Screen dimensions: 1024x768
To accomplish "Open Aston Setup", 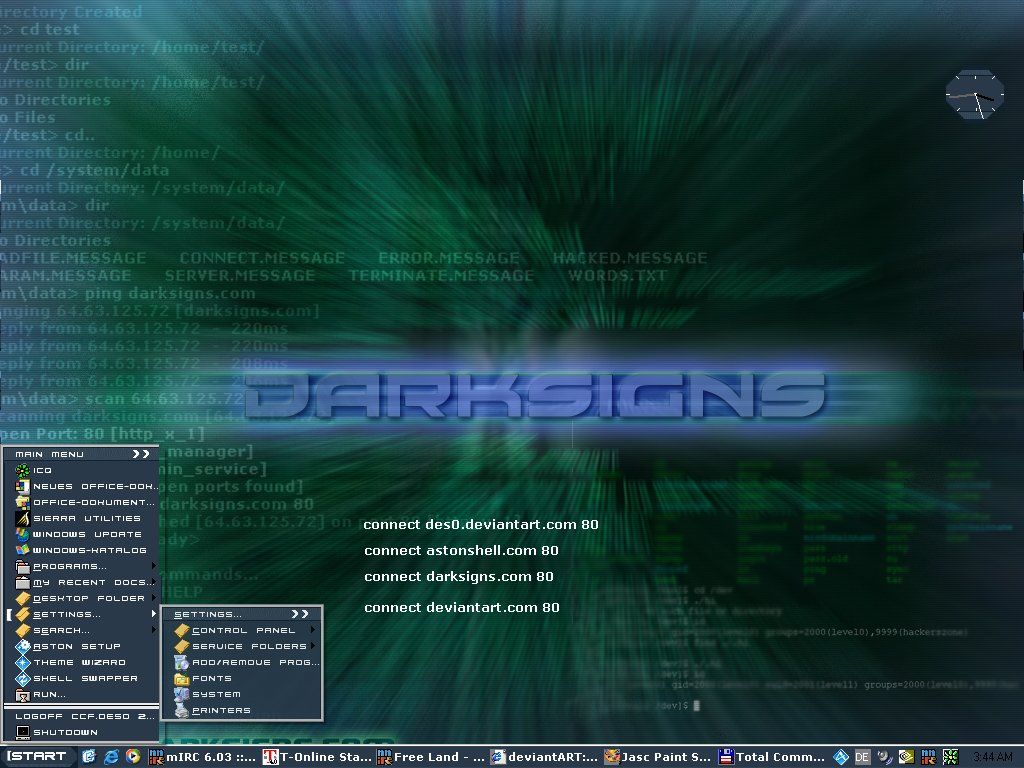I will tap(81, 647).
